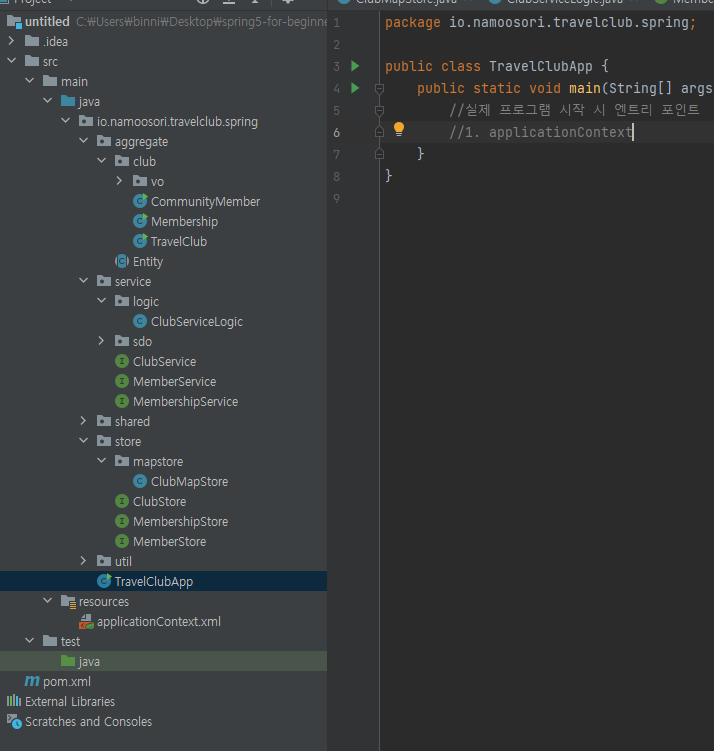The height and width of the screenshot is (751, 714).
Task: Click the CommunityMember class icon
Action: coord(140,201)
